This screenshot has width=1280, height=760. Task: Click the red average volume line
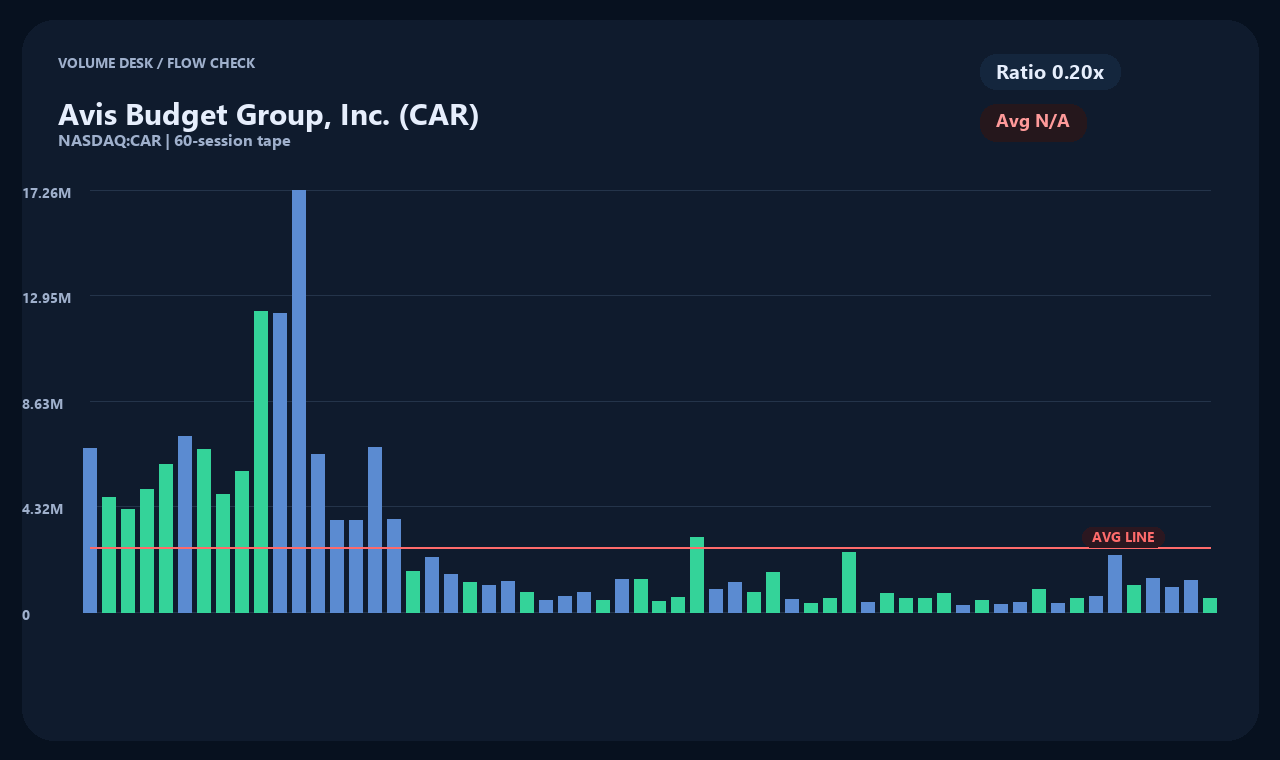tap(650, 548)
